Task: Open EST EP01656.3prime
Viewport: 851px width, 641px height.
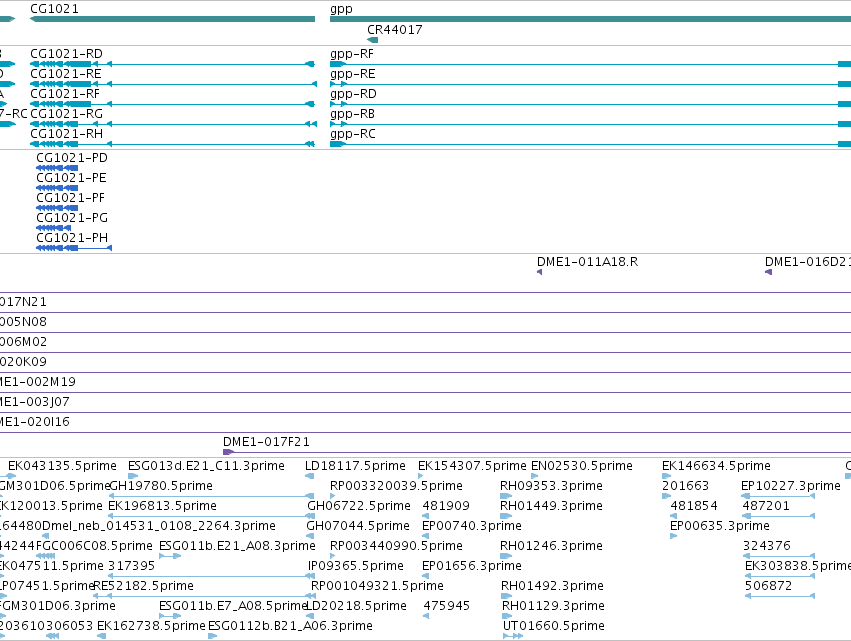Action: 472,566
